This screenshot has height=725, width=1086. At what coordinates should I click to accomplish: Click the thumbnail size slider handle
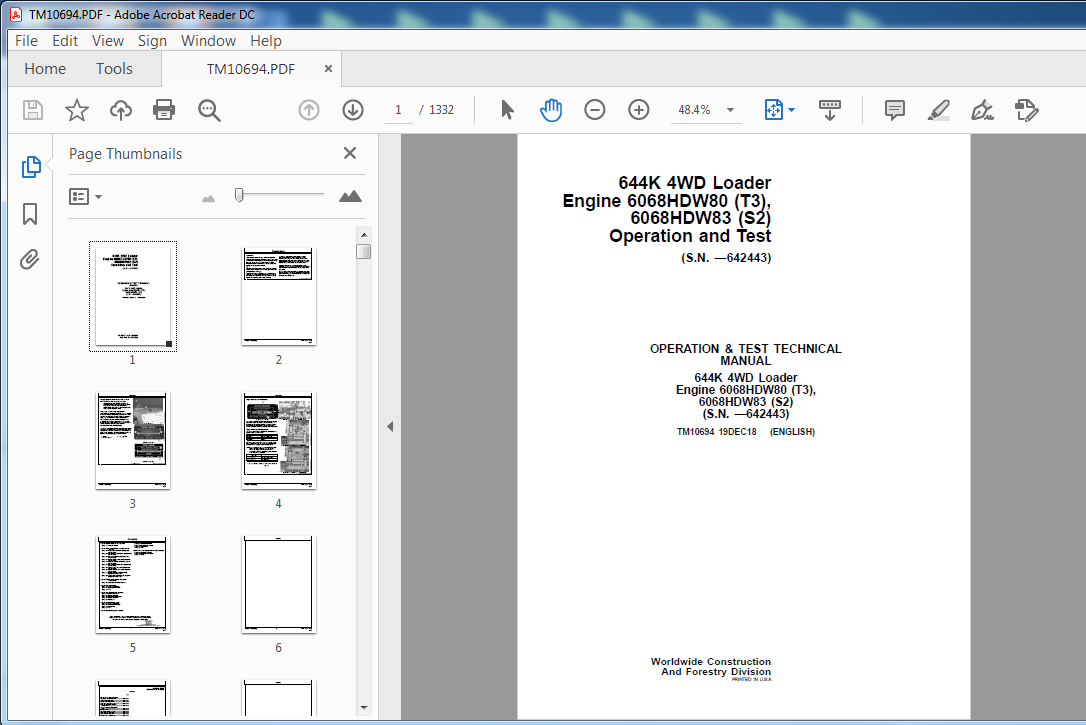click(x=239, y=195)
